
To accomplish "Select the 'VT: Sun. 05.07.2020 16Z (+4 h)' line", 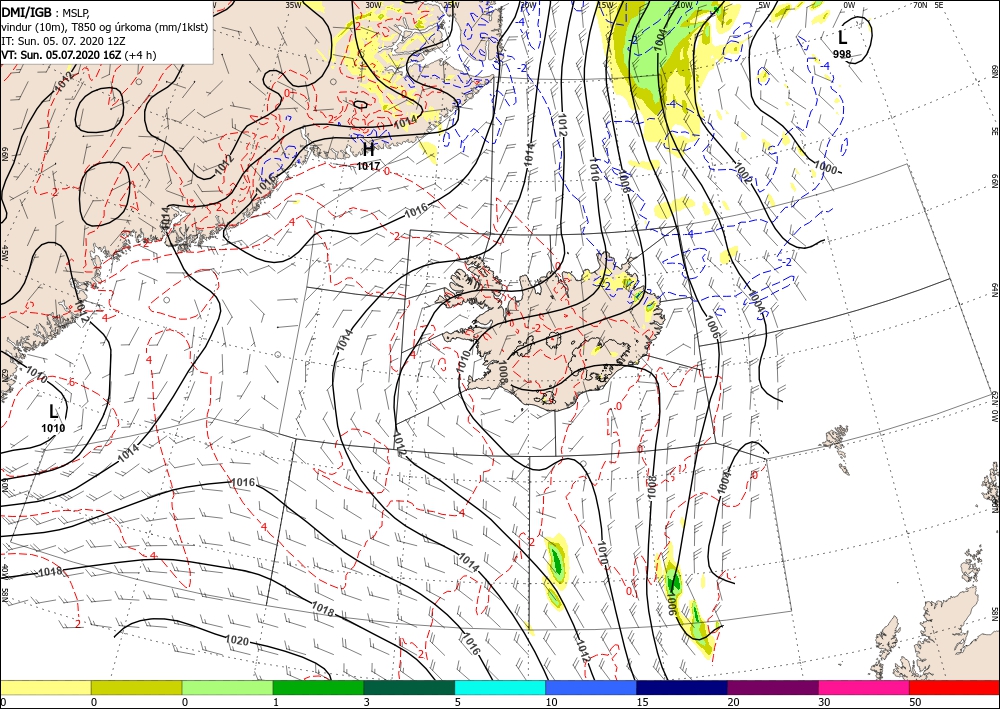I will click(78, 55).
